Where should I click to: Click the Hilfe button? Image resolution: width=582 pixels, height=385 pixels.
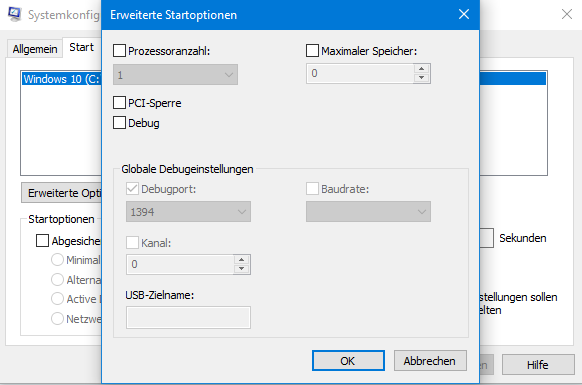click(538, 365)
